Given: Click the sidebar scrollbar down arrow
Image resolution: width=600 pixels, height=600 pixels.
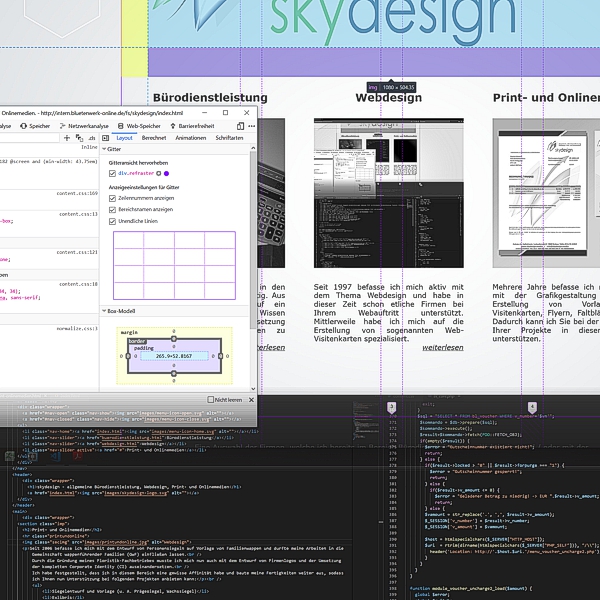Looking at the screenshot, I should tap(253, 389).
